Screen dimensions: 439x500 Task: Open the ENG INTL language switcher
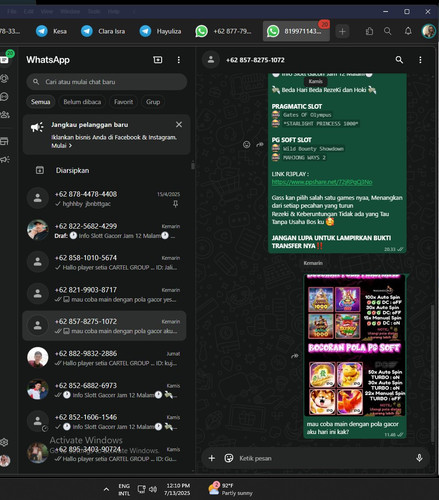(x=124, y=489)
